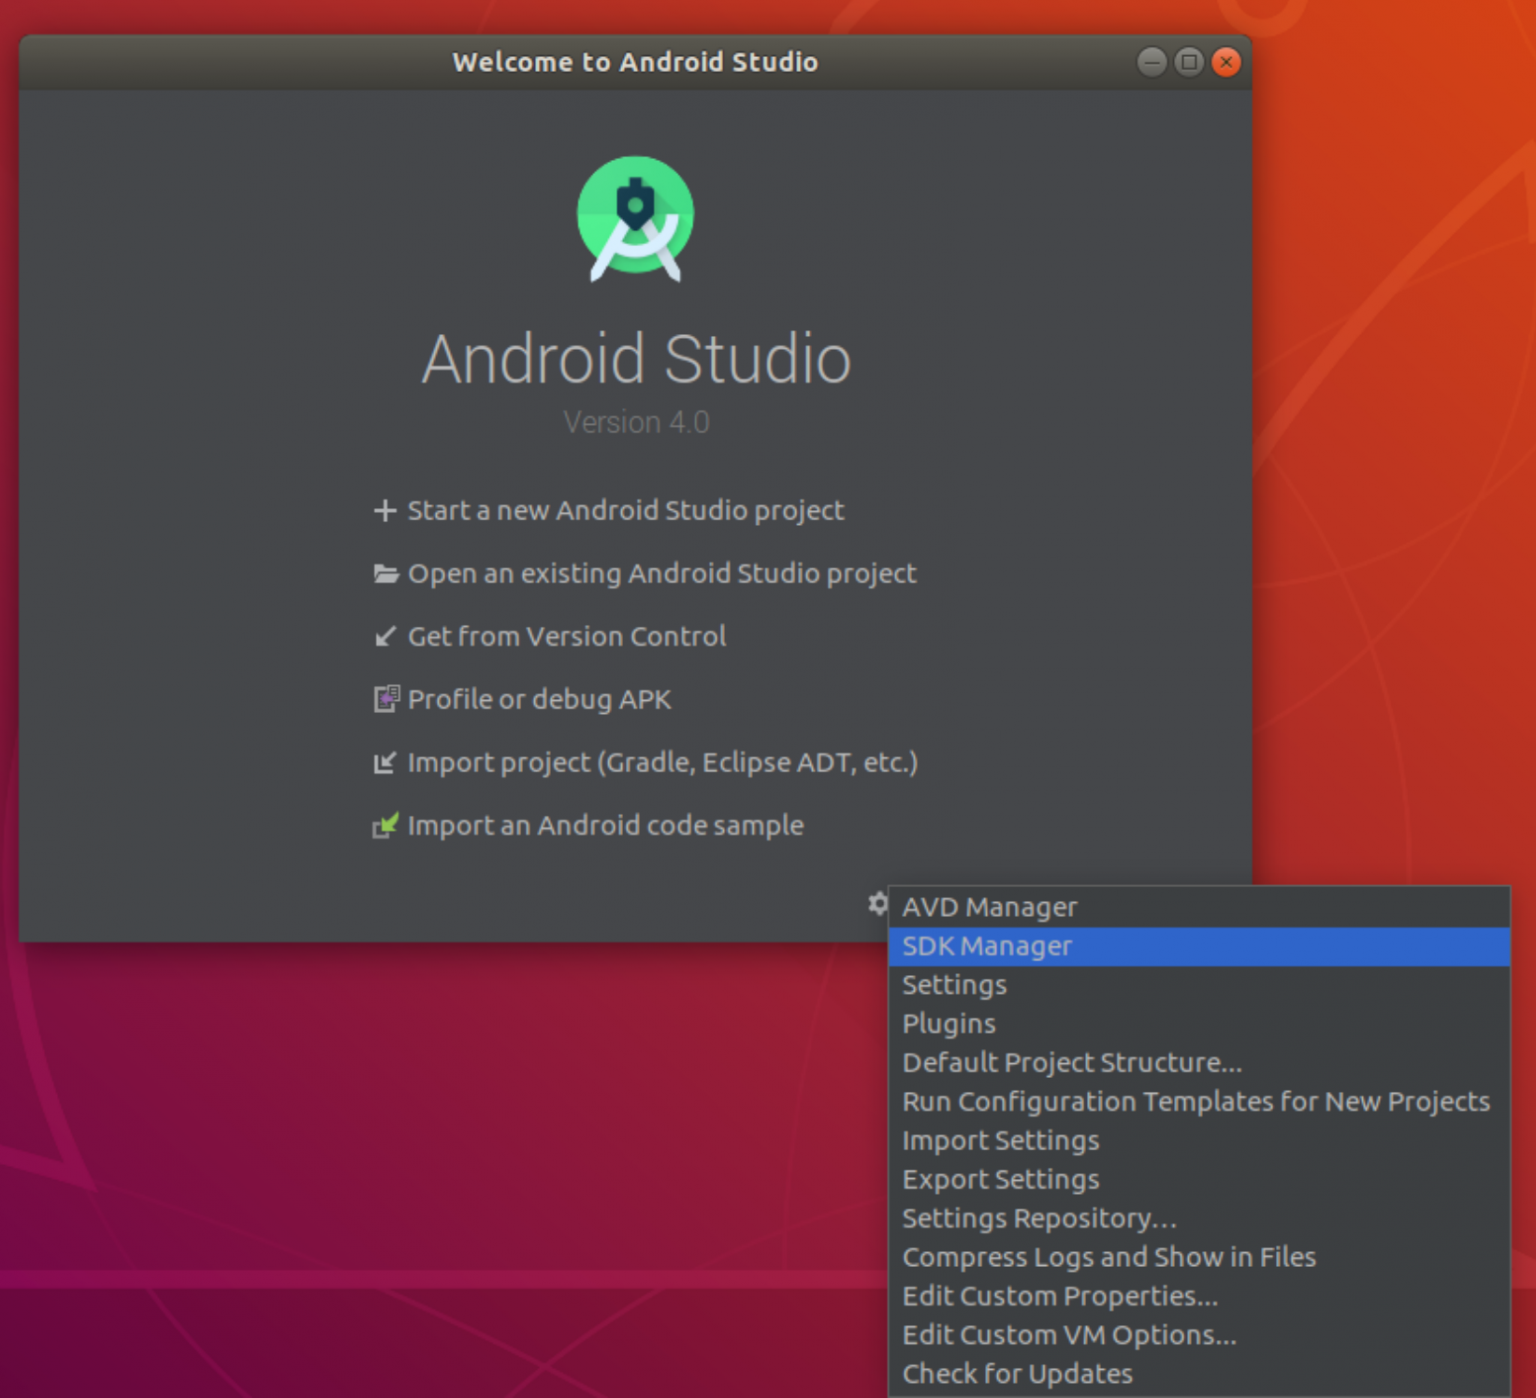Choose Import Settings option
1536x1398 pixels.
[x=1000, y=1141]
